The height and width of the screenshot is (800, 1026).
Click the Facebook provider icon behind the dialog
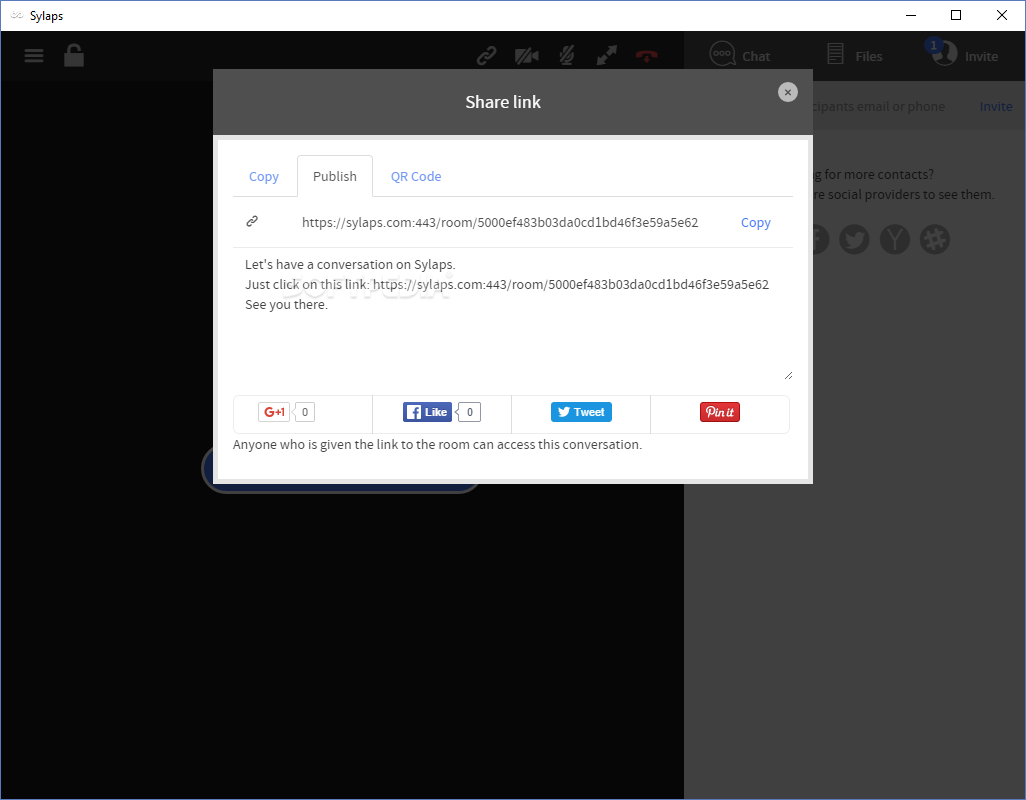[821, 239]
